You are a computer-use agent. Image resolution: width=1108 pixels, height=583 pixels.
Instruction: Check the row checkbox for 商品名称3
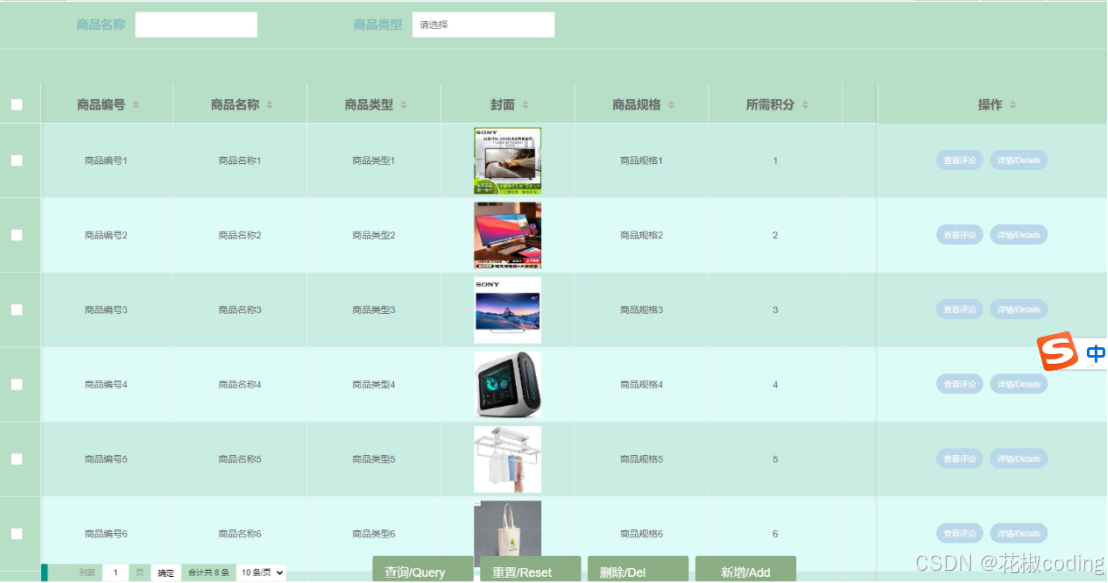pos(18,310)
